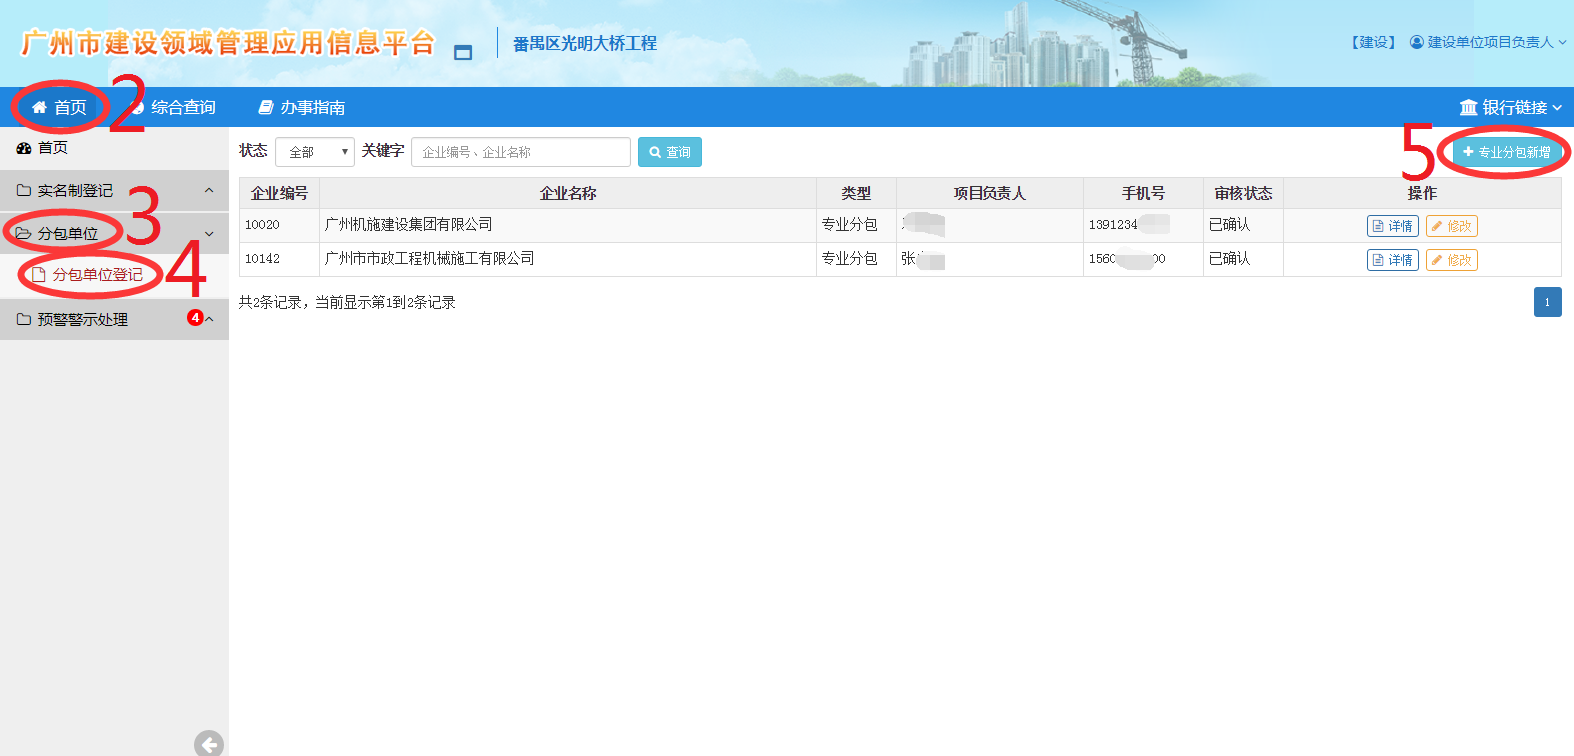The height and width of the screenshot is (756, 1574).
Task: Click the platform title 广州市建设领域管理应用信息平台
Action: tap(228, 43)
